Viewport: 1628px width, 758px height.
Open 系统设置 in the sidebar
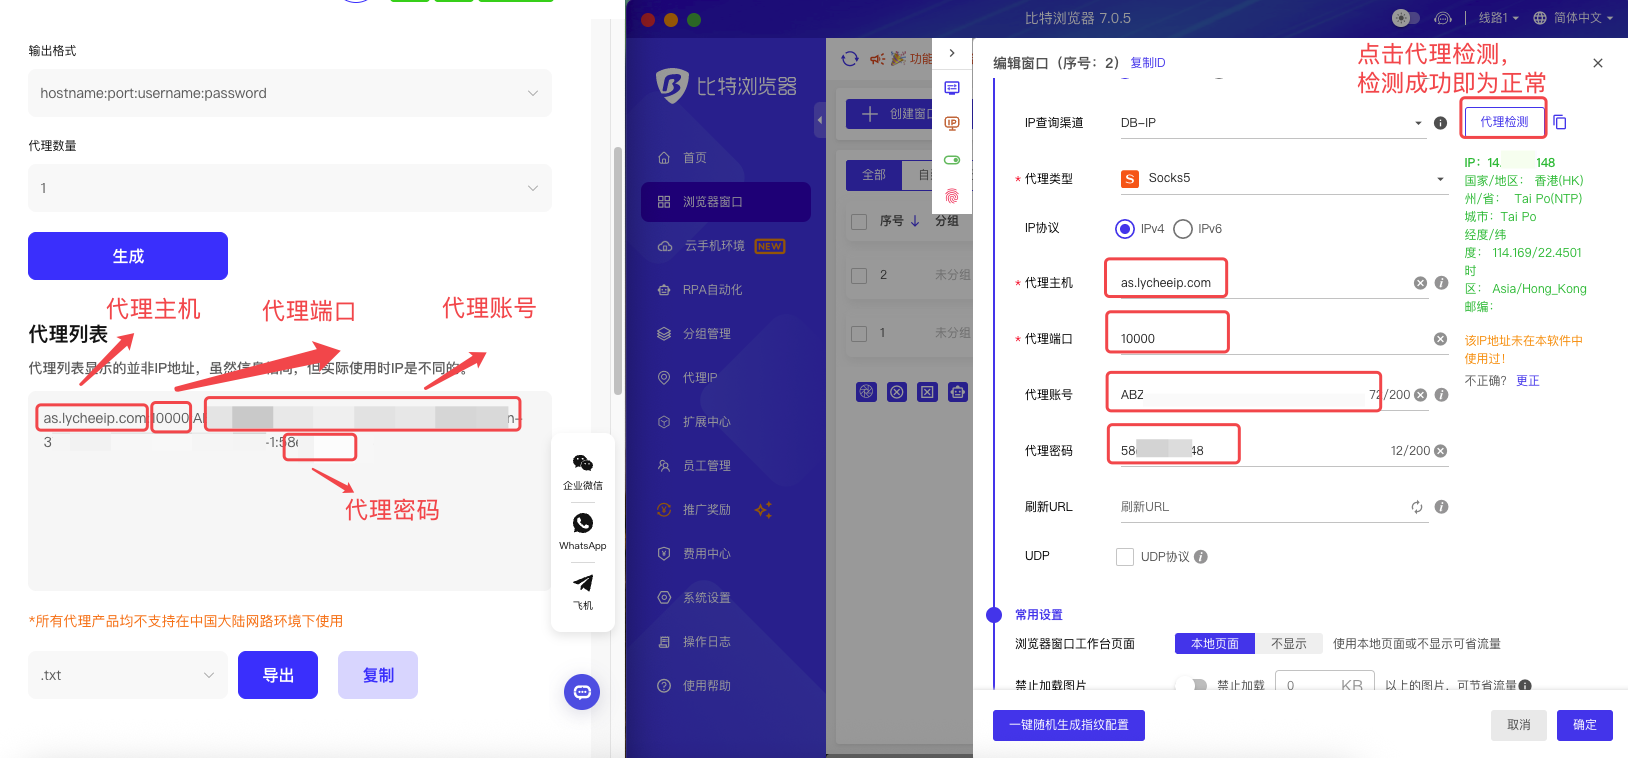(x=726, y=598)
